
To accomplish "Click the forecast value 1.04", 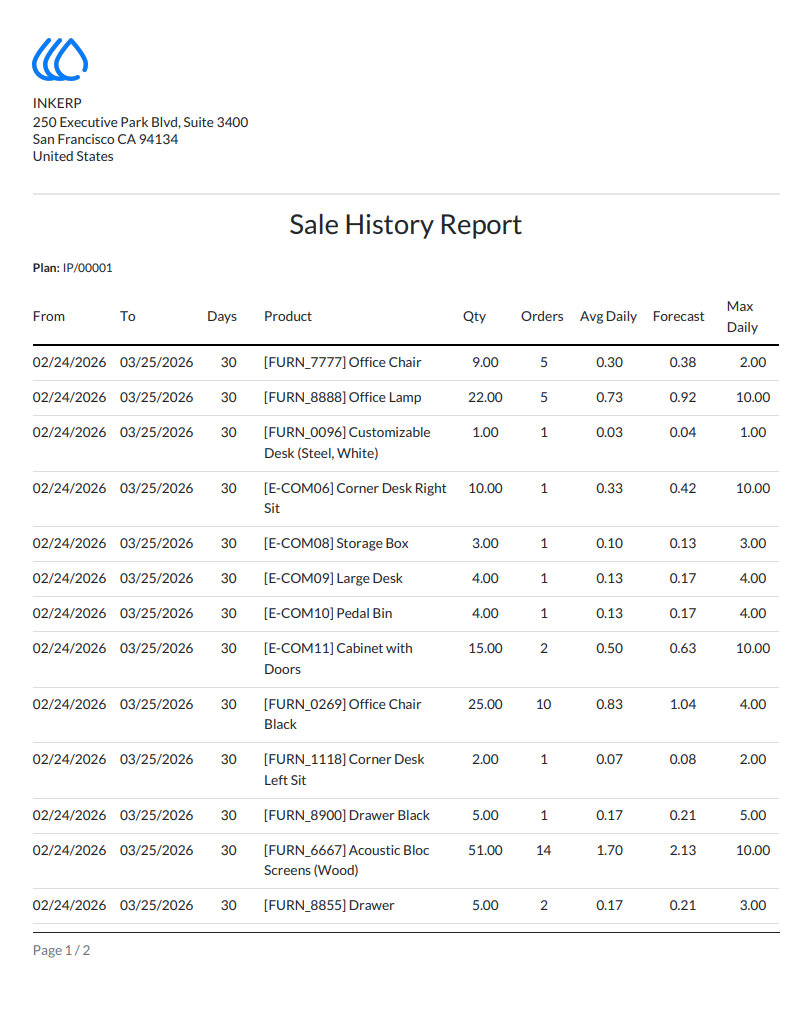I will click(683, 704).
